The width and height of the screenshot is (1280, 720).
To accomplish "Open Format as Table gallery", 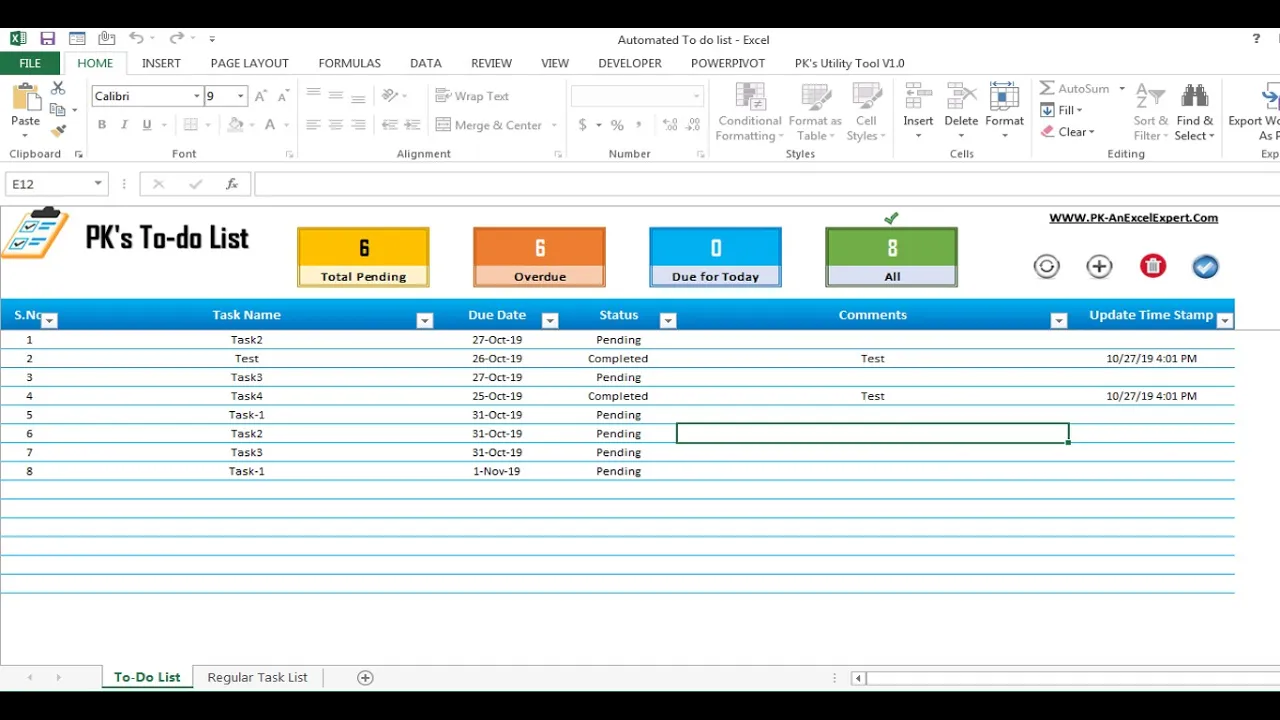I will [815, 112].
